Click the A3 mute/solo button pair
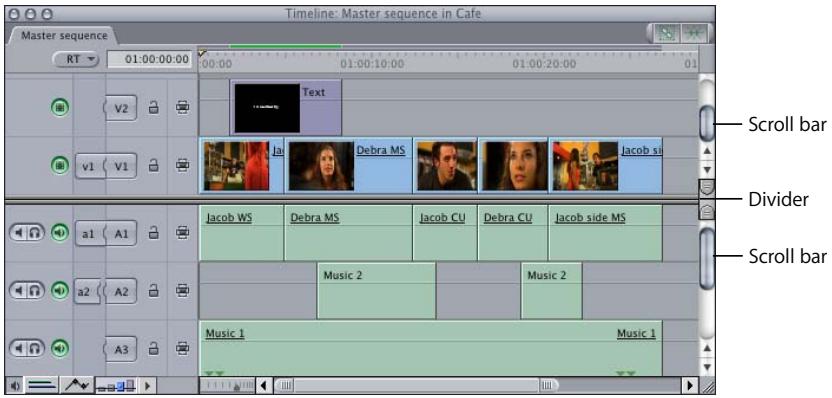This screenshot has height=398, width=832. pyautogui.click(x=27, y=349)
